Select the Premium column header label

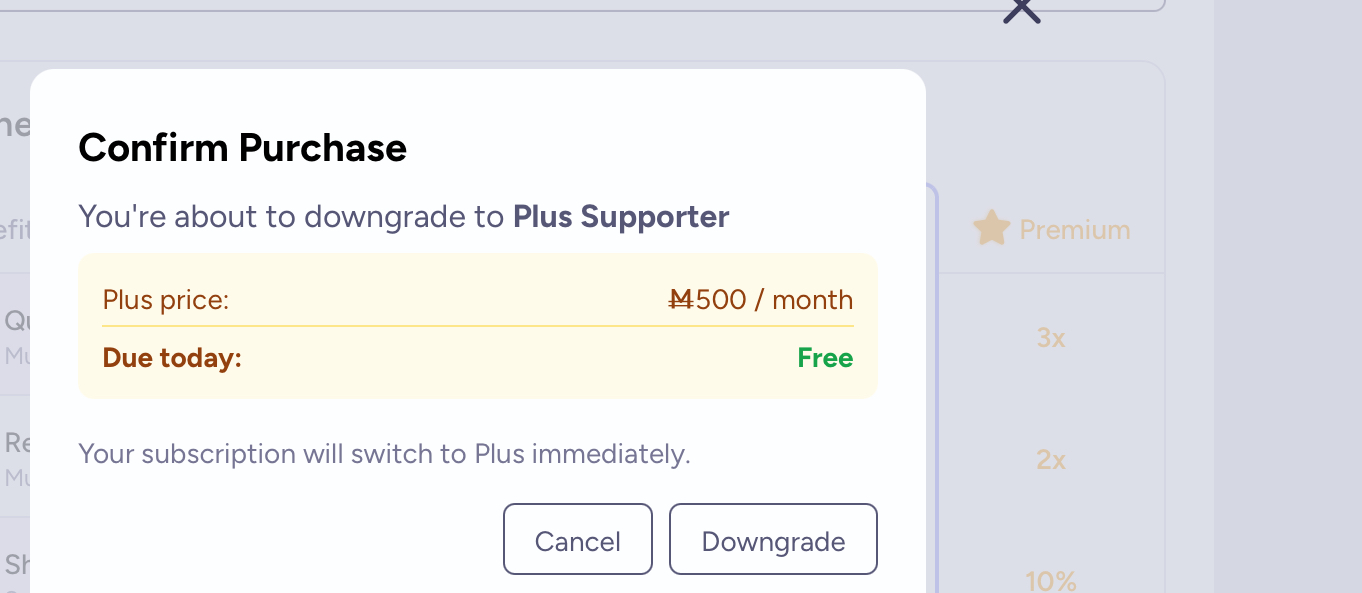tap(1074, 230)
